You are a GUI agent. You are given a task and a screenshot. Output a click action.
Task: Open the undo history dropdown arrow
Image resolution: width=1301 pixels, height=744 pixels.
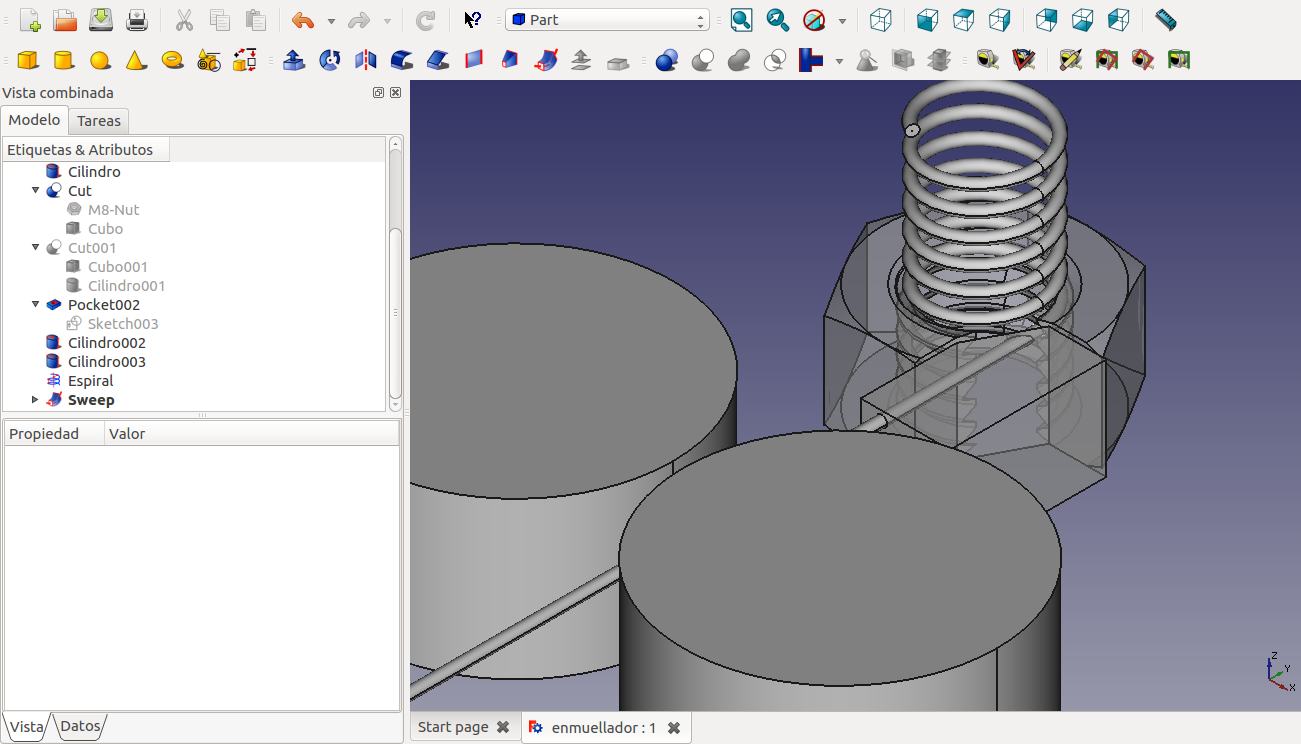tap(331, 21)
